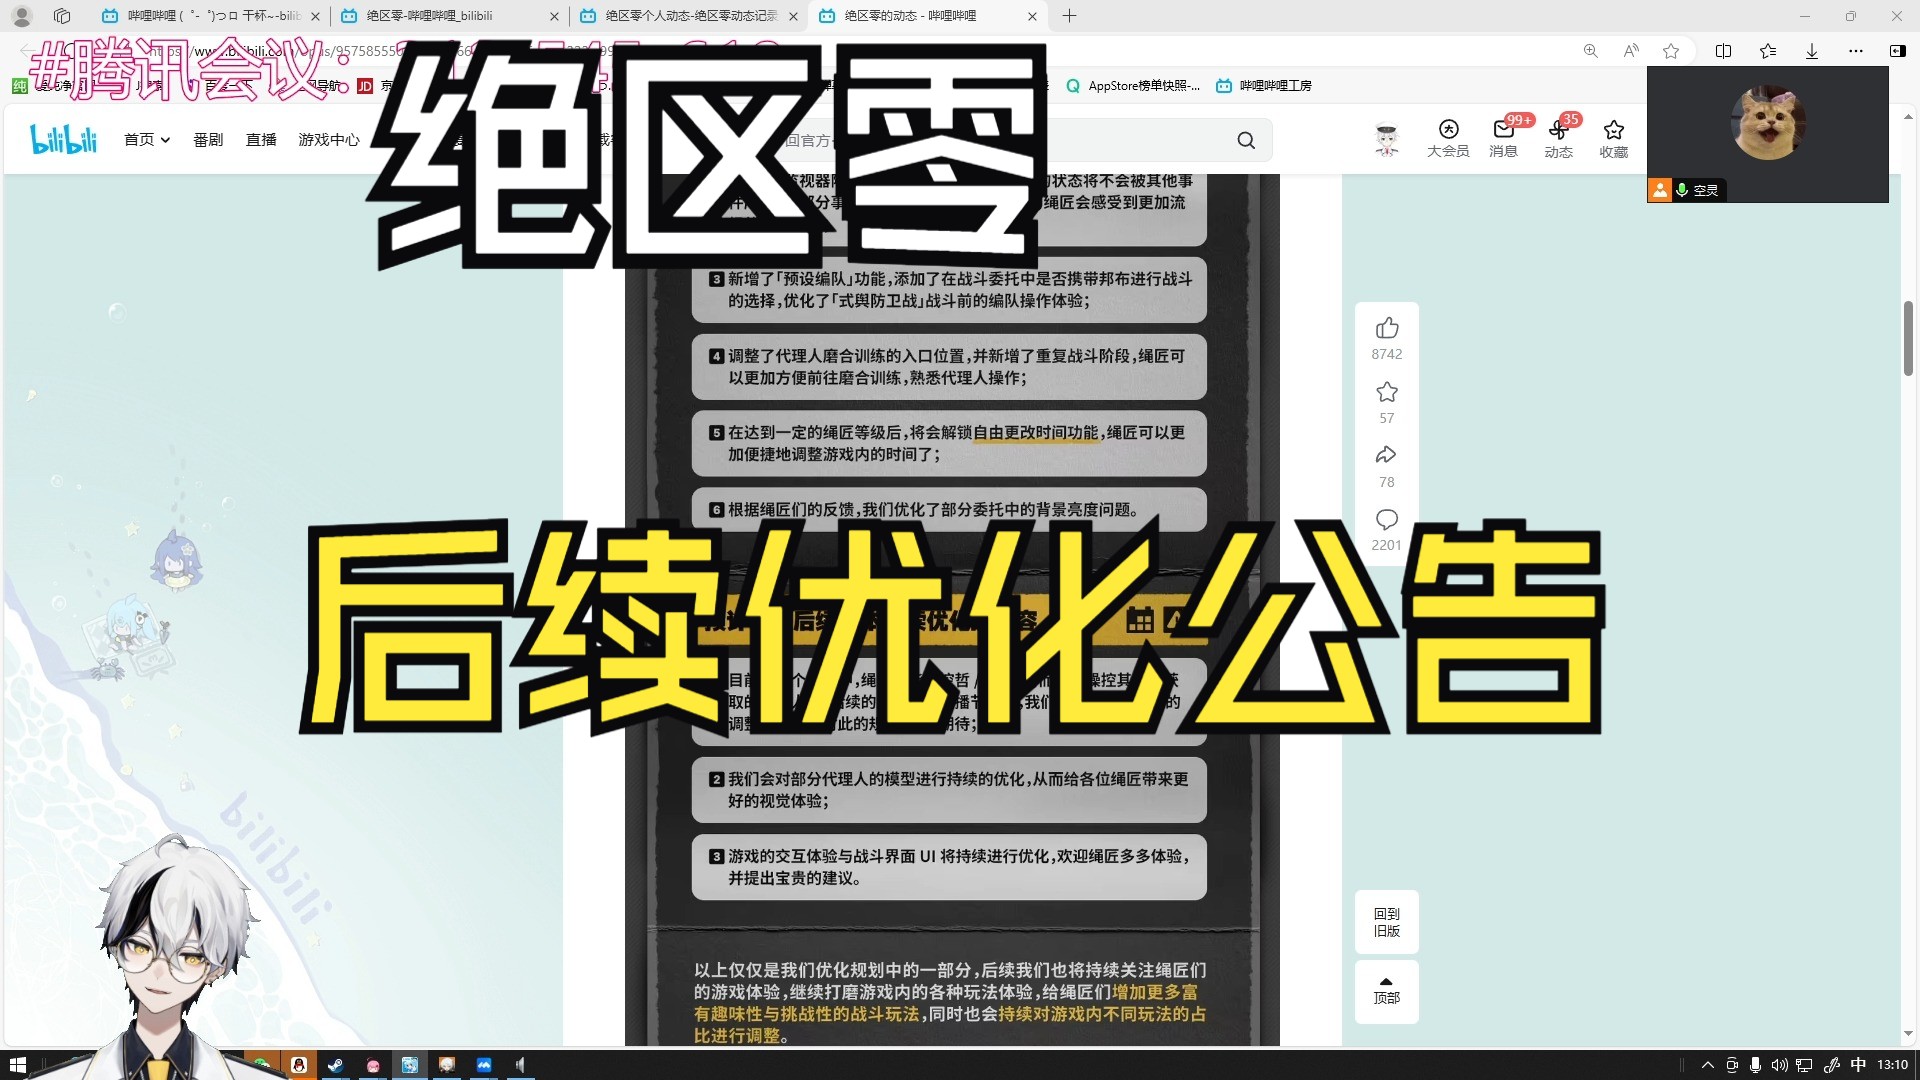Open comments via the speech bubble showing 2201

[x=1386, y=519]
